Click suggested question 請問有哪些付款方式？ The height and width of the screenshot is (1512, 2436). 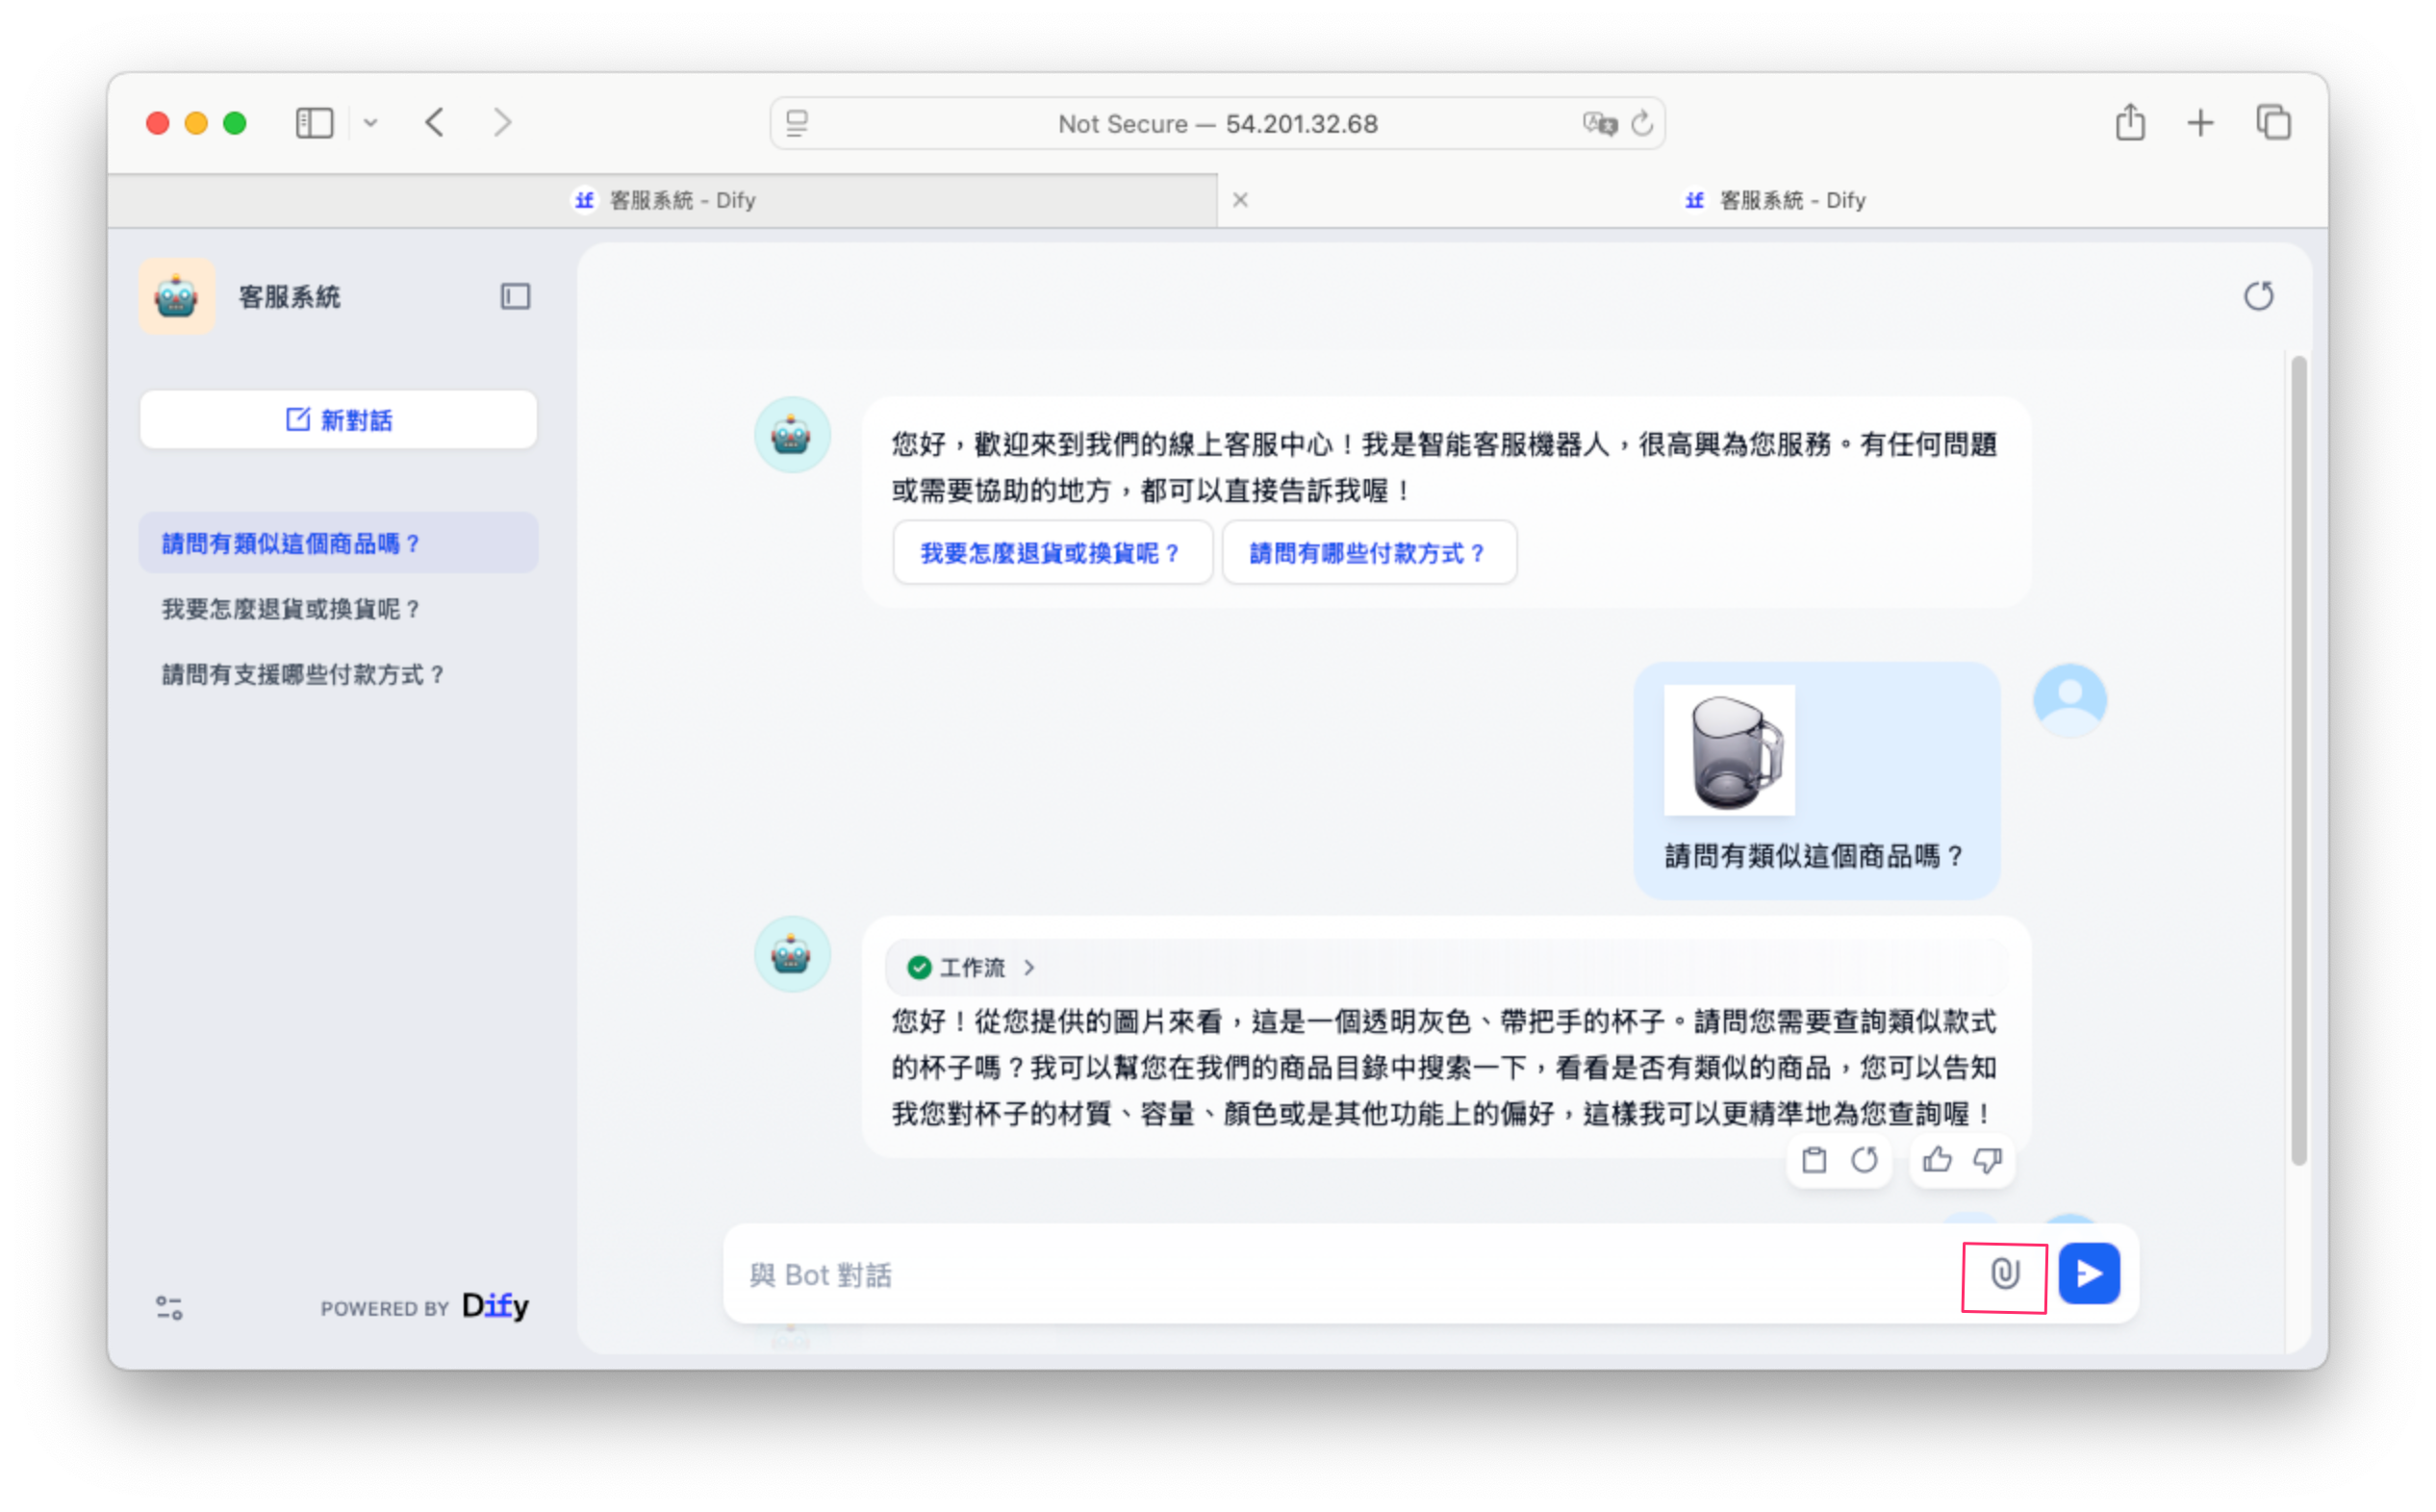click(x=1368, y=553)
